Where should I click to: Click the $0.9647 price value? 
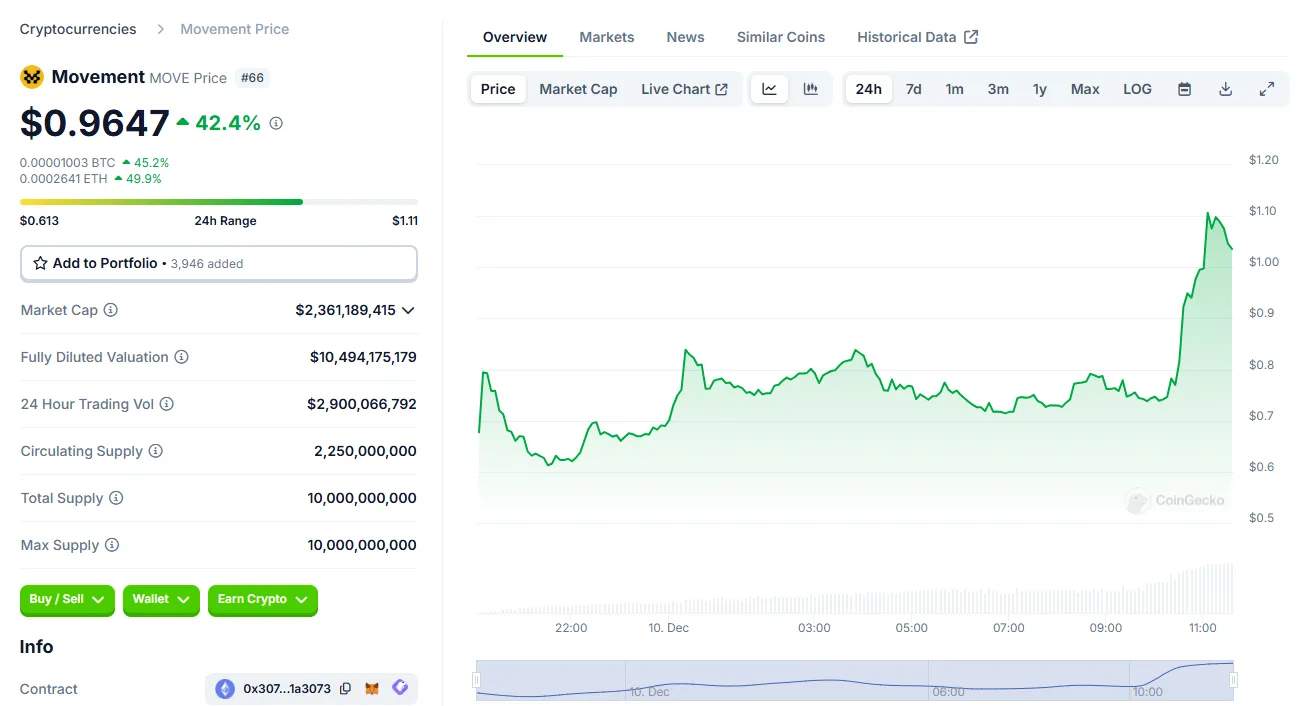click(95, 123)
